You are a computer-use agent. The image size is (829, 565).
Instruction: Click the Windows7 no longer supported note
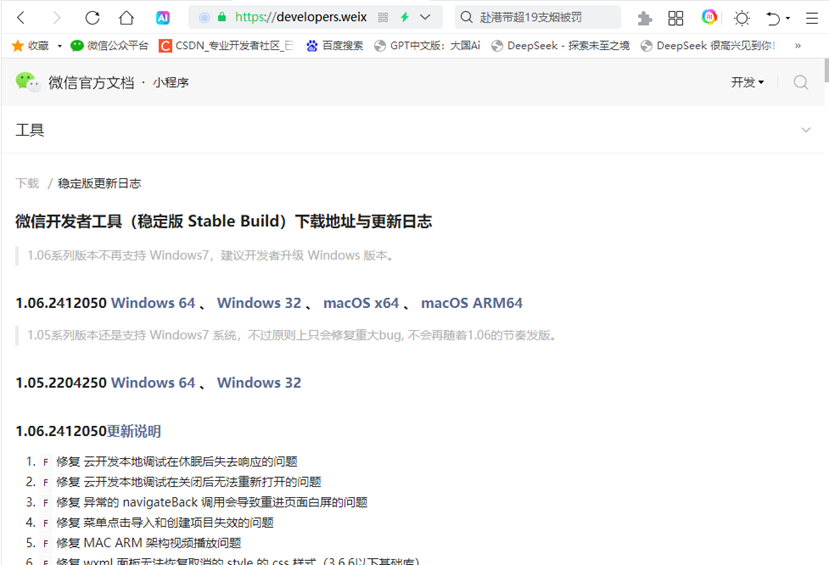click(211, 255)
